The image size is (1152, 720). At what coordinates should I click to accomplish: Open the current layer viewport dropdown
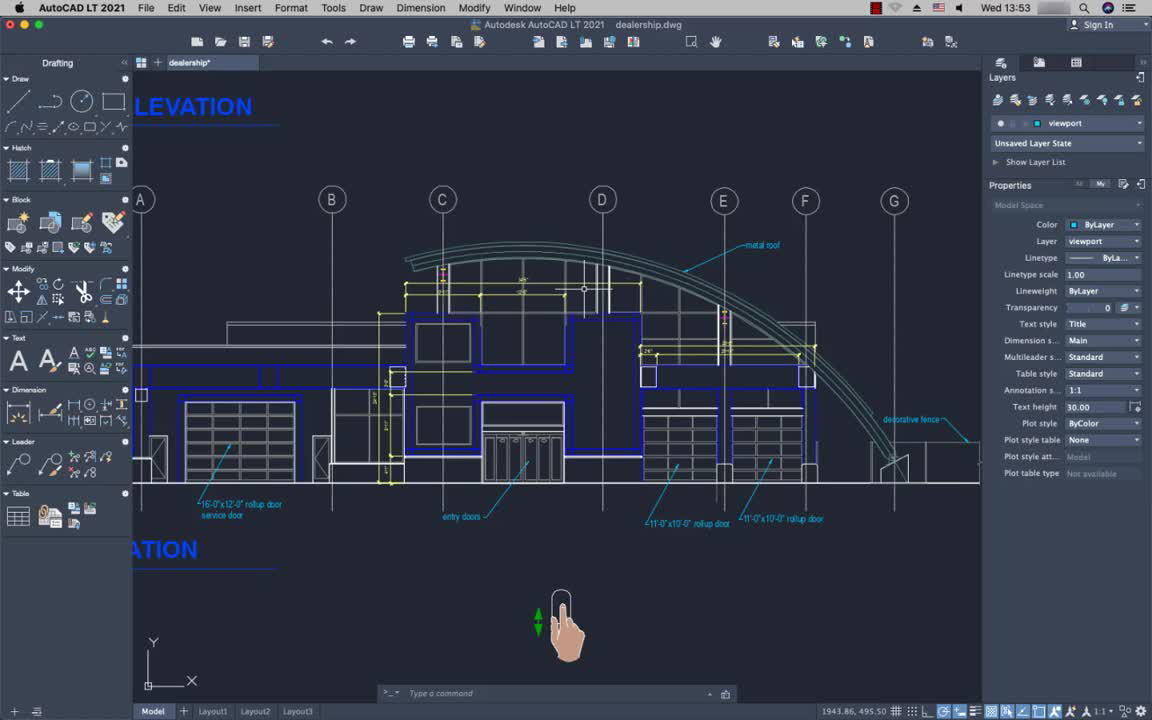[x=1068, y=123]
